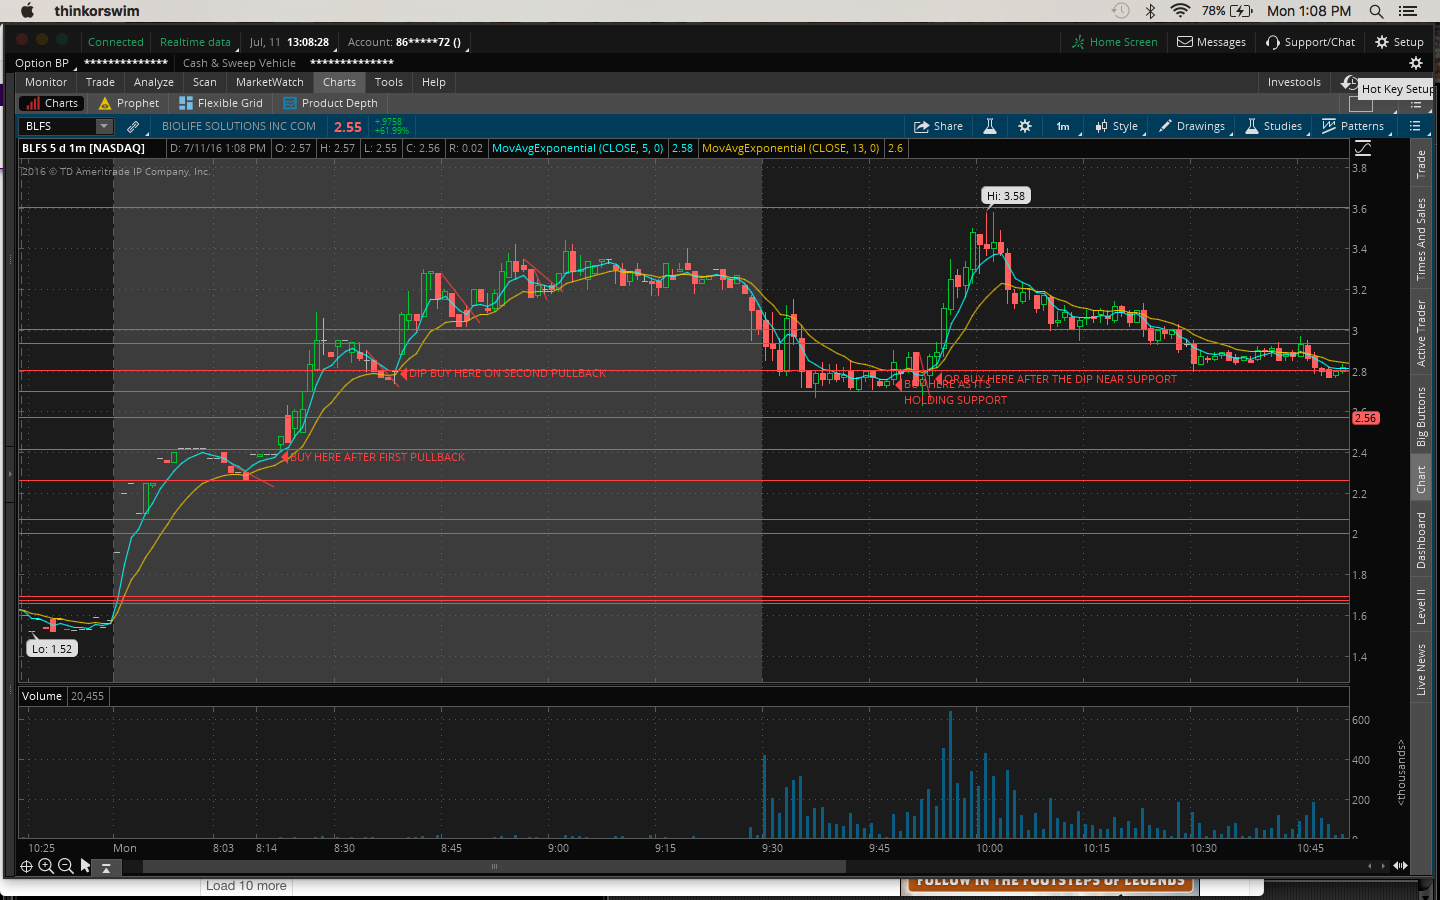1440x900 pixels.
Task: Switch to the Analyze tab
Action: (154, 82)
